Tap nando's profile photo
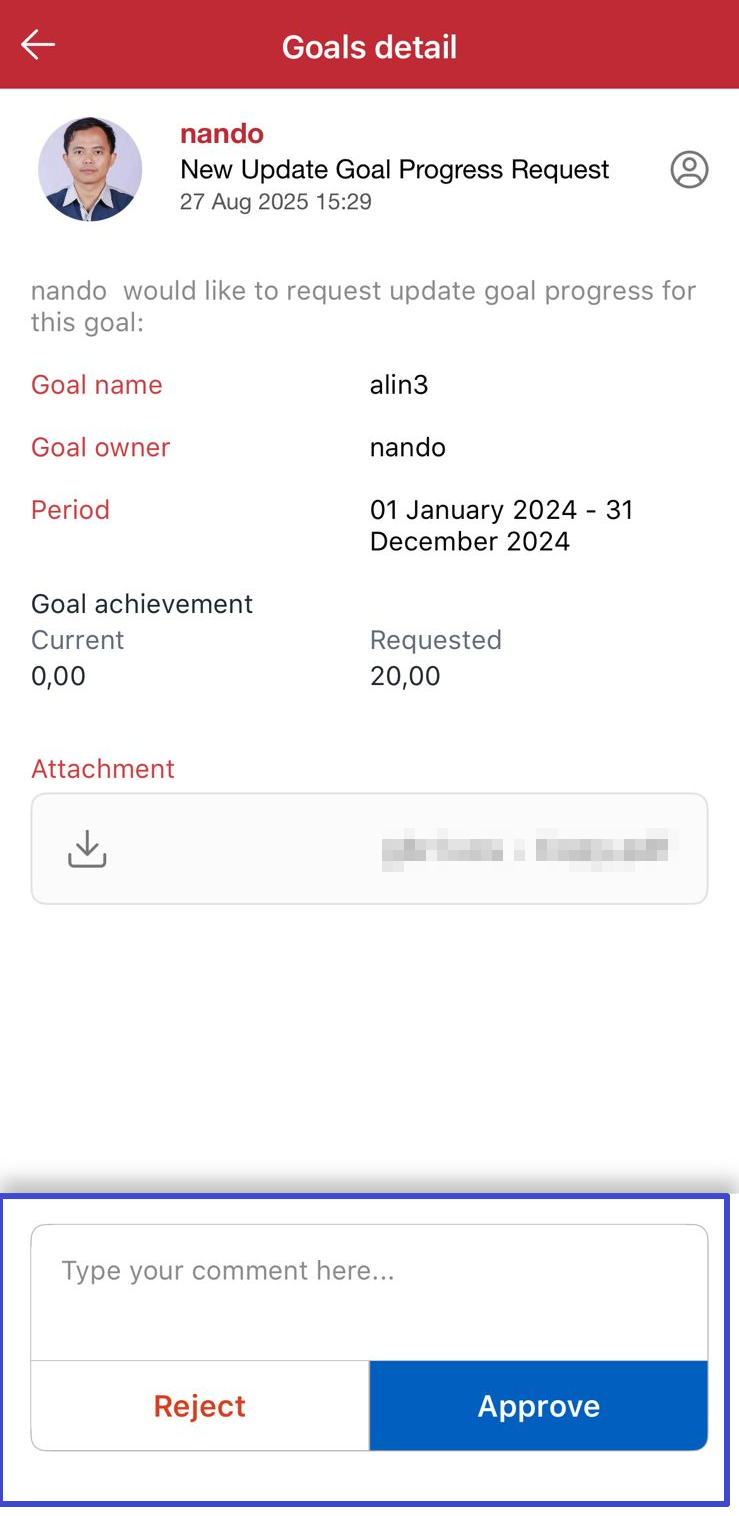739x1516 pixels. pyautogui.click(x=90, y=169)
